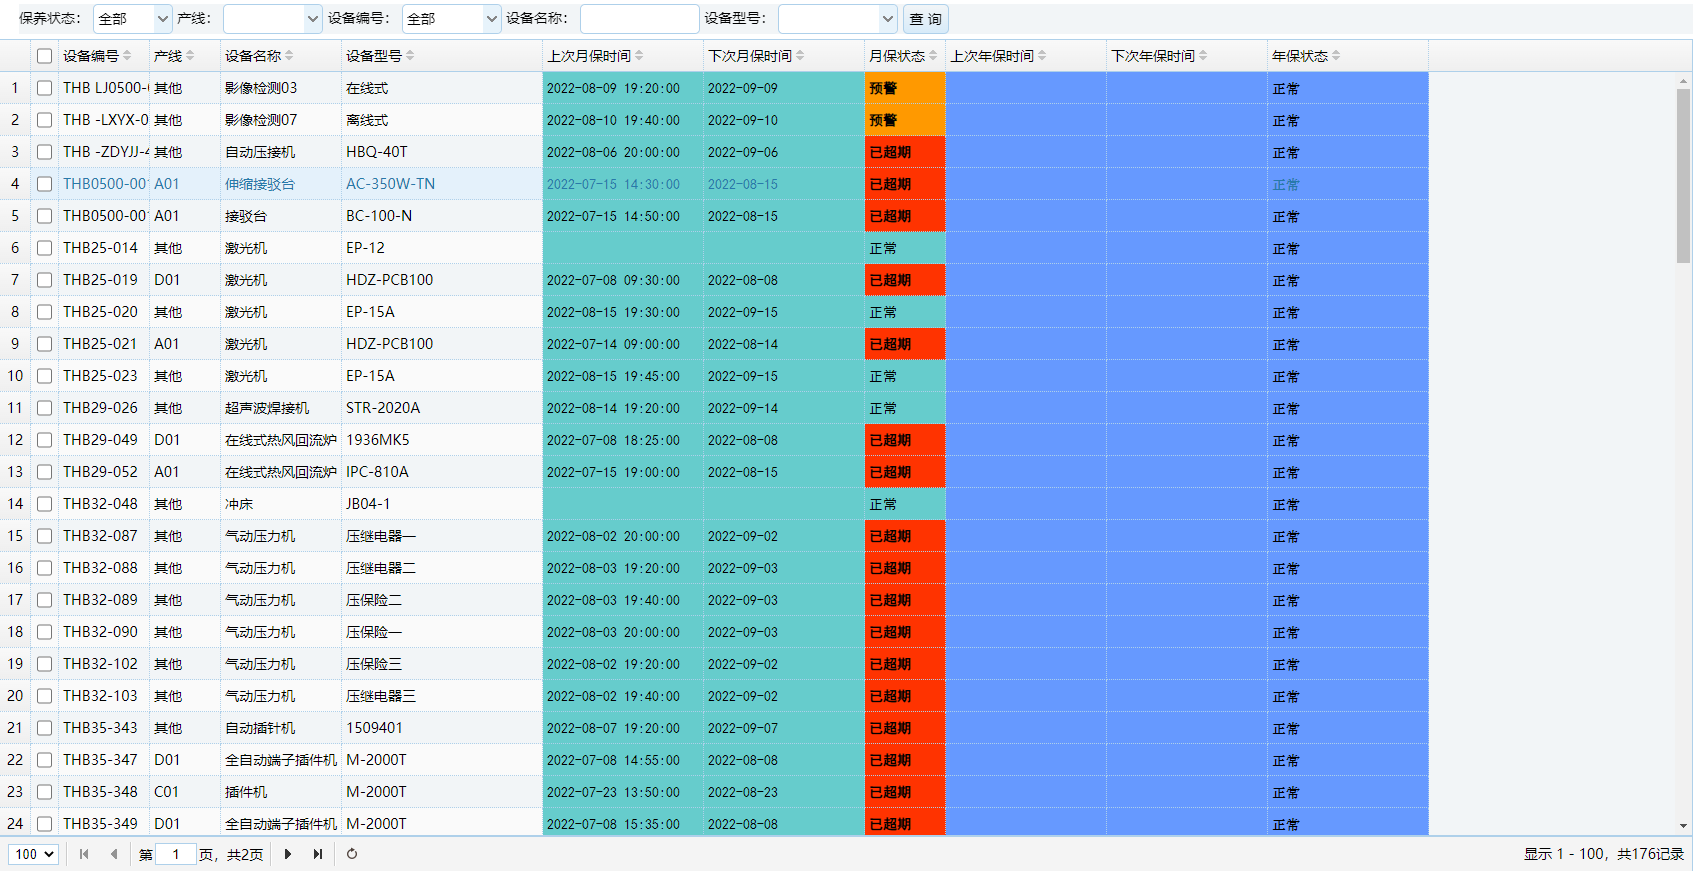Click model cell IPC-810A
The width and height of the screenshot is (1693, 871).
click(x=377, y=472)
